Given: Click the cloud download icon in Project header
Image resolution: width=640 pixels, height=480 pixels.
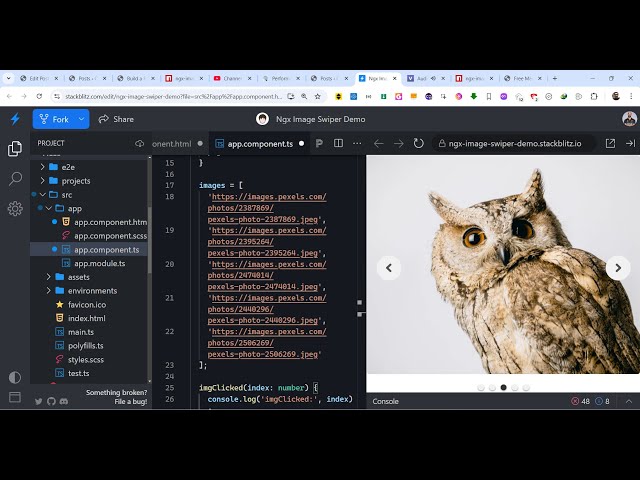Looking at the screenshot, I should point(139,144).
